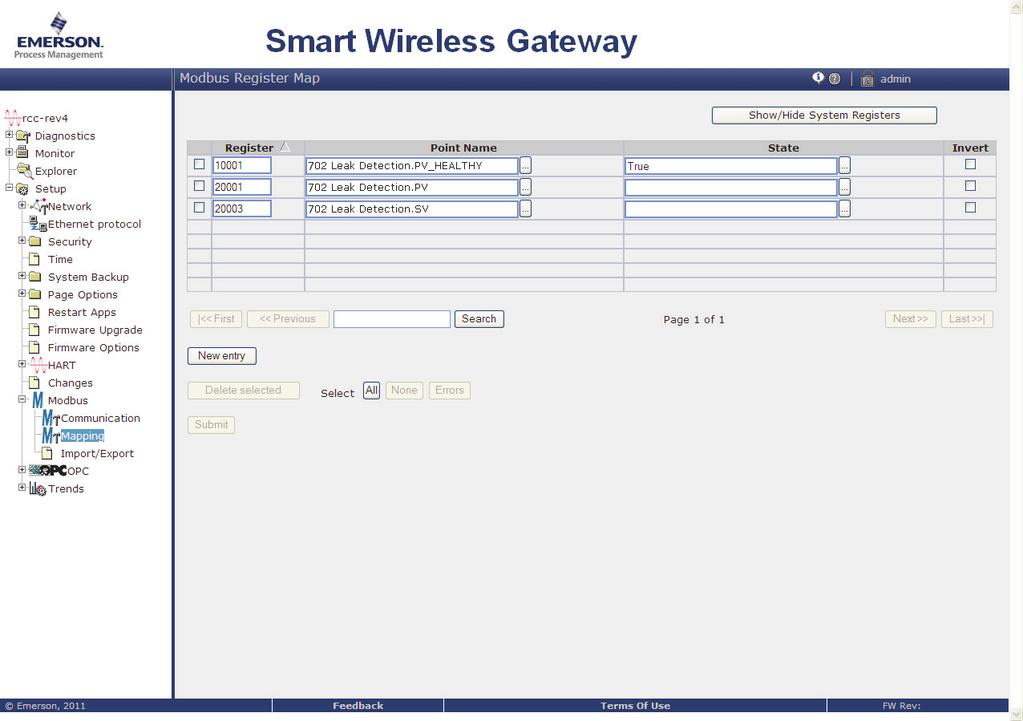Click the Security folder icon
The width and height of the screenshot is (1023, 721).
35,241
